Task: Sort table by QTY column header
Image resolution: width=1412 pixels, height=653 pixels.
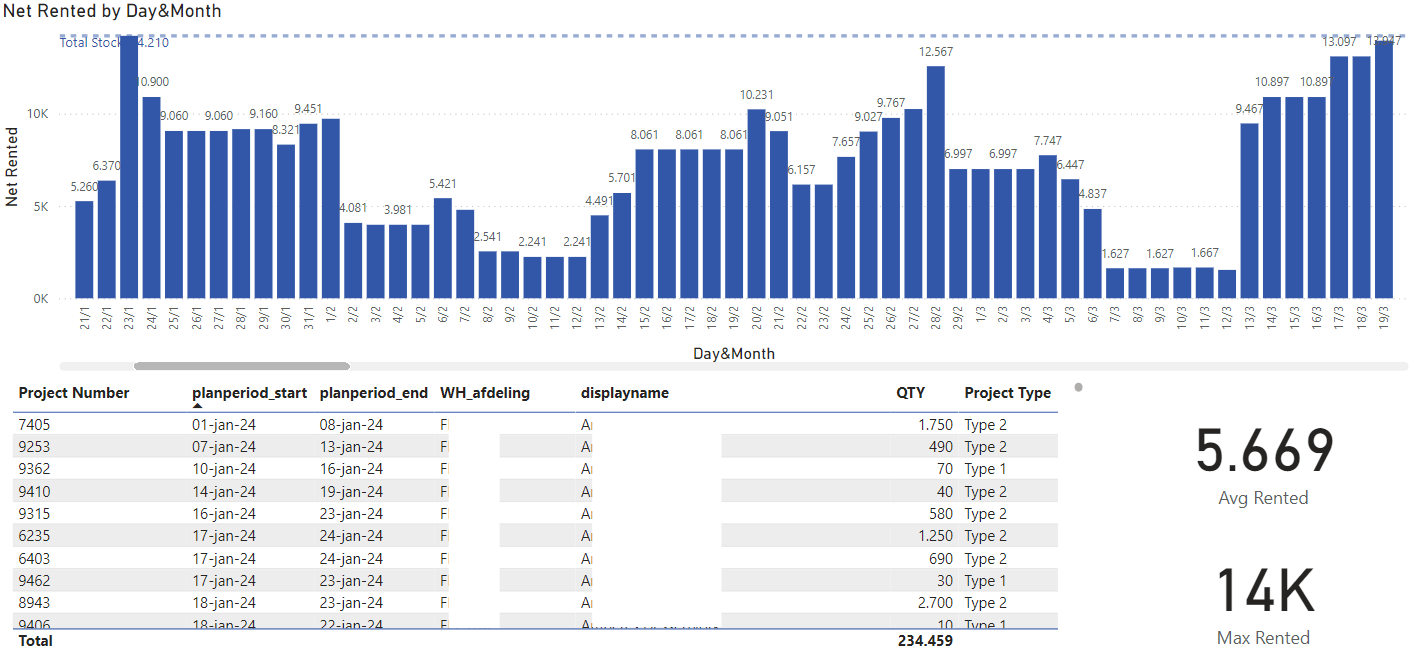Action: 910,393
